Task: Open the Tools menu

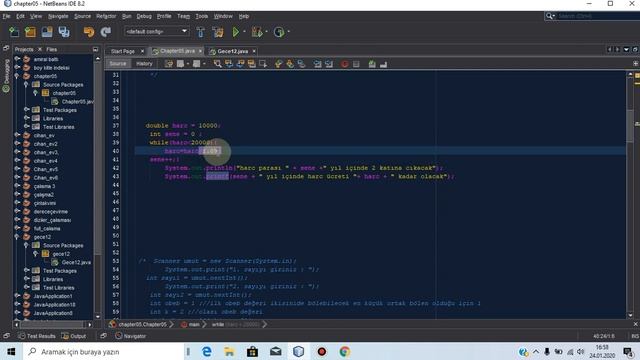Action: pos(202,16)
